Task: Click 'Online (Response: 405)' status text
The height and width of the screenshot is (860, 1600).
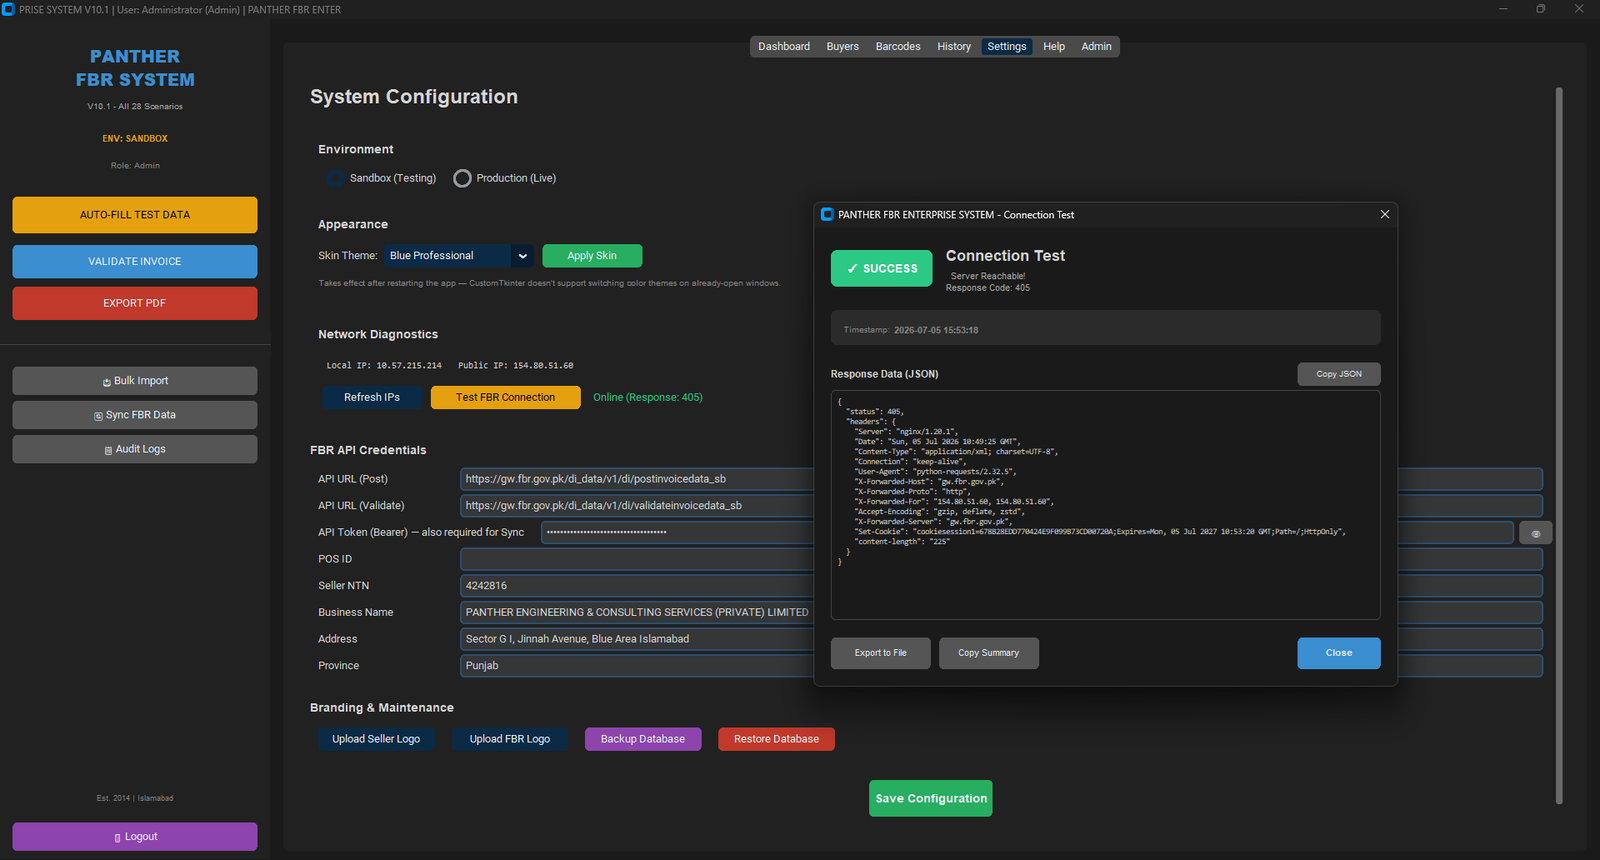Action: tap(648, 398)
